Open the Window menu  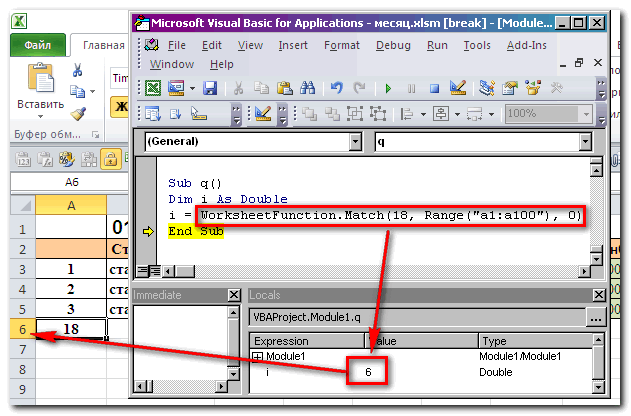click(x=172, y=64)
